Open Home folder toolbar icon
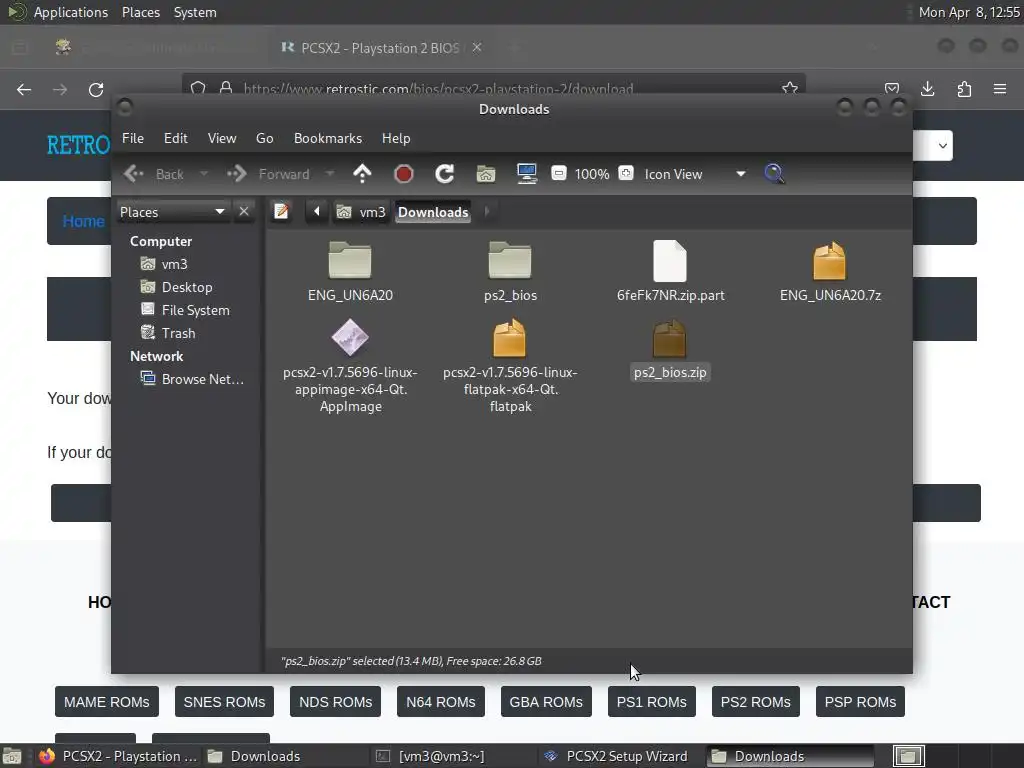This screenshot has width=1024, height=768. point(486,174)
